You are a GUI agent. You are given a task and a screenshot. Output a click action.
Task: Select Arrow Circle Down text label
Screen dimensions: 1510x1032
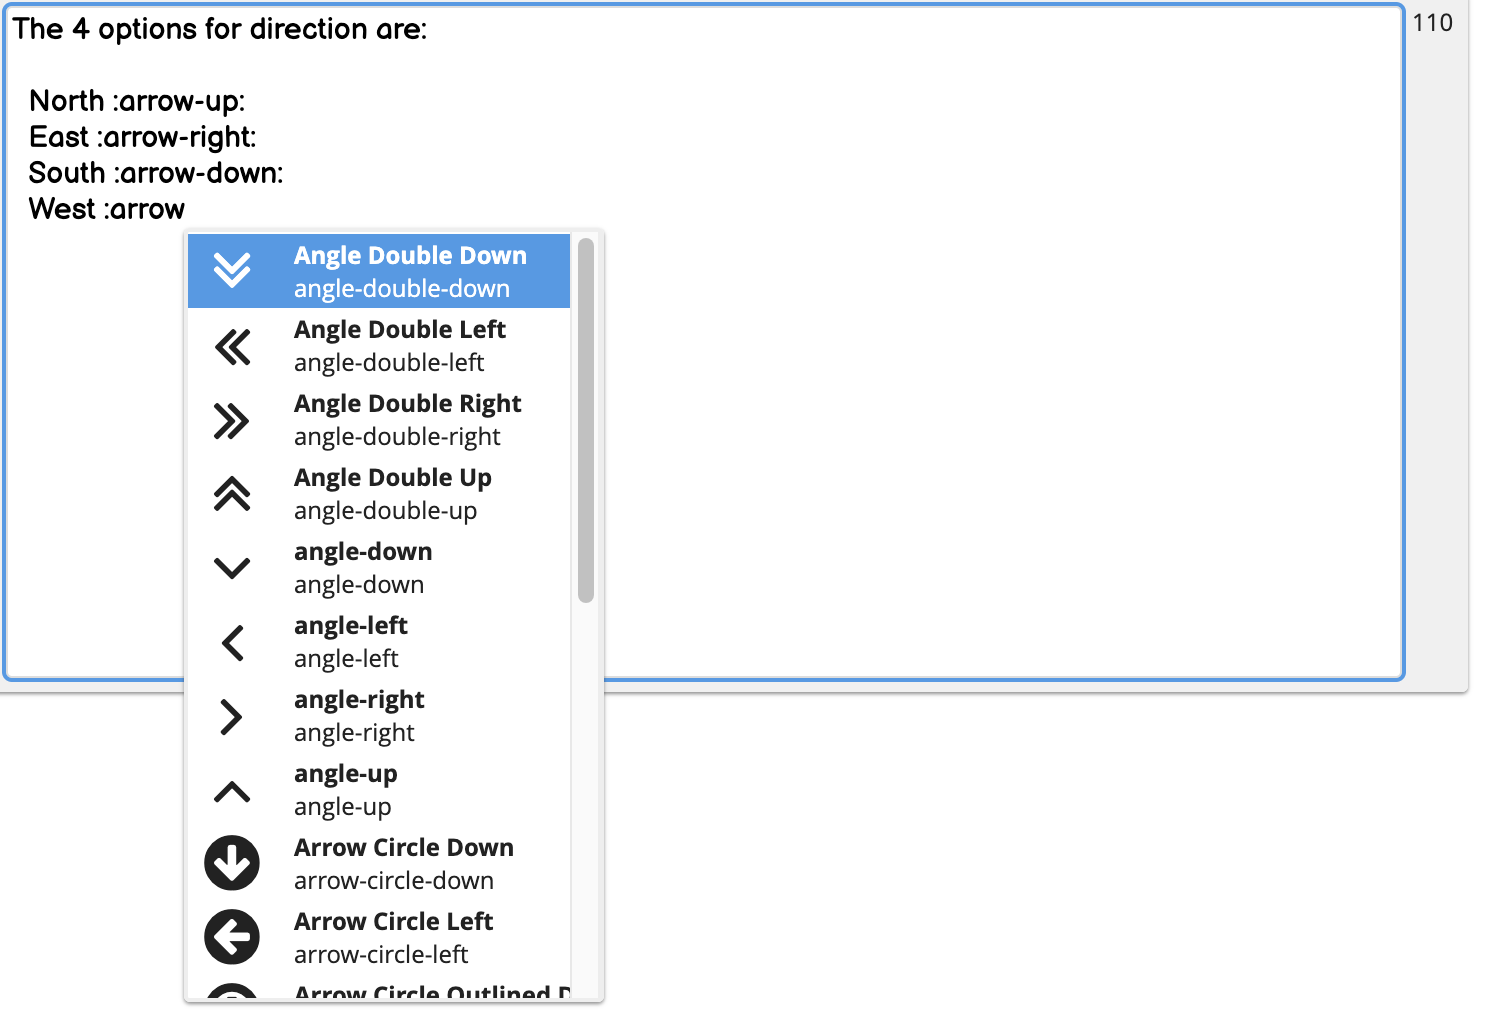tap(403, 848)
